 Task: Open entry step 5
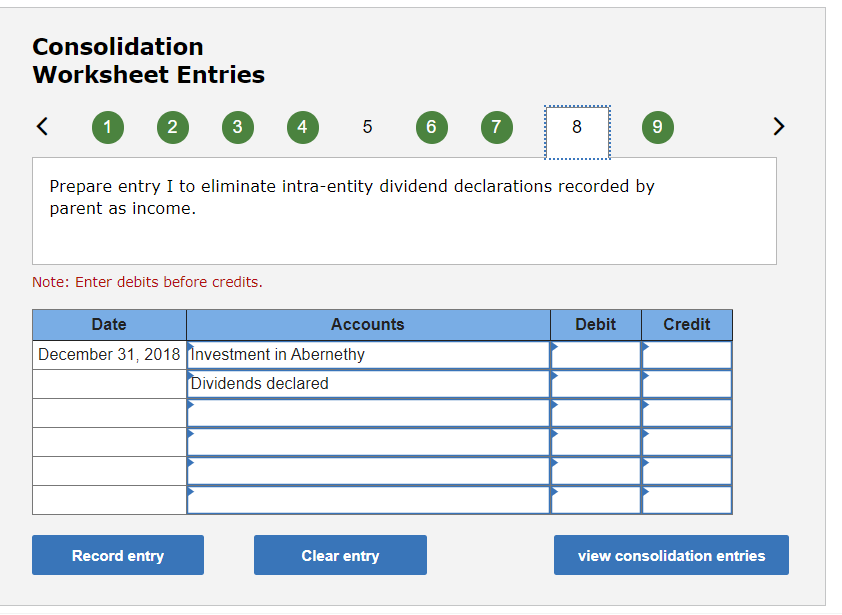[367, 127]
